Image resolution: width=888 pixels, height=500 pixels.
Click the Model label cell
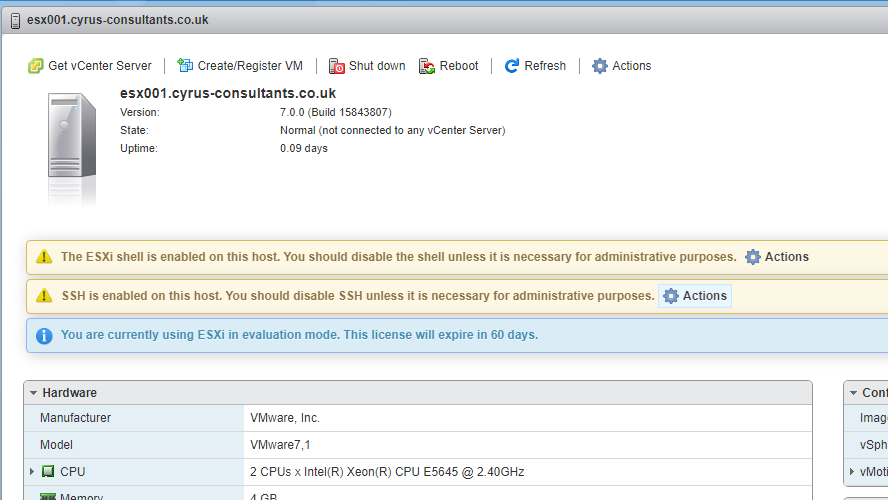[134, 445]
